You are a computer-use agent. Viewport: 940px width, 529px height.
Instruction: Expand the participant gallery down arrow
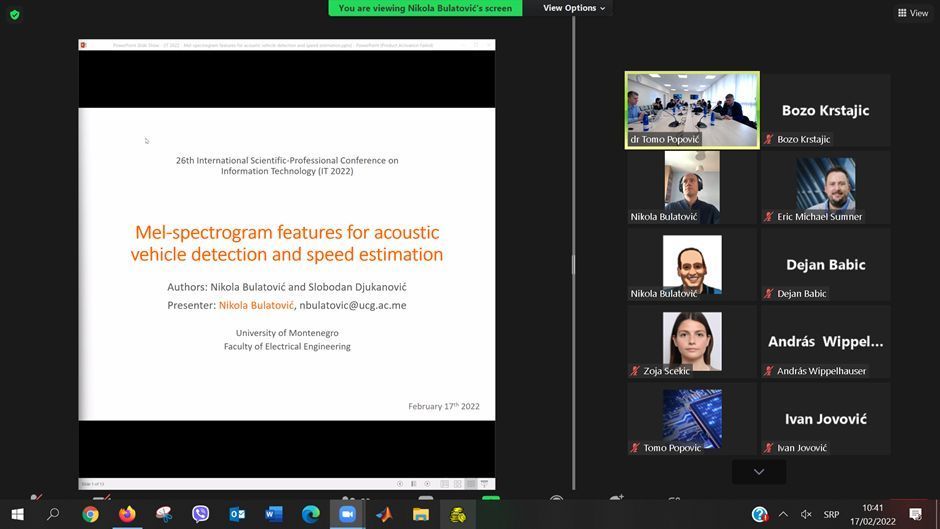pos(758,471)
